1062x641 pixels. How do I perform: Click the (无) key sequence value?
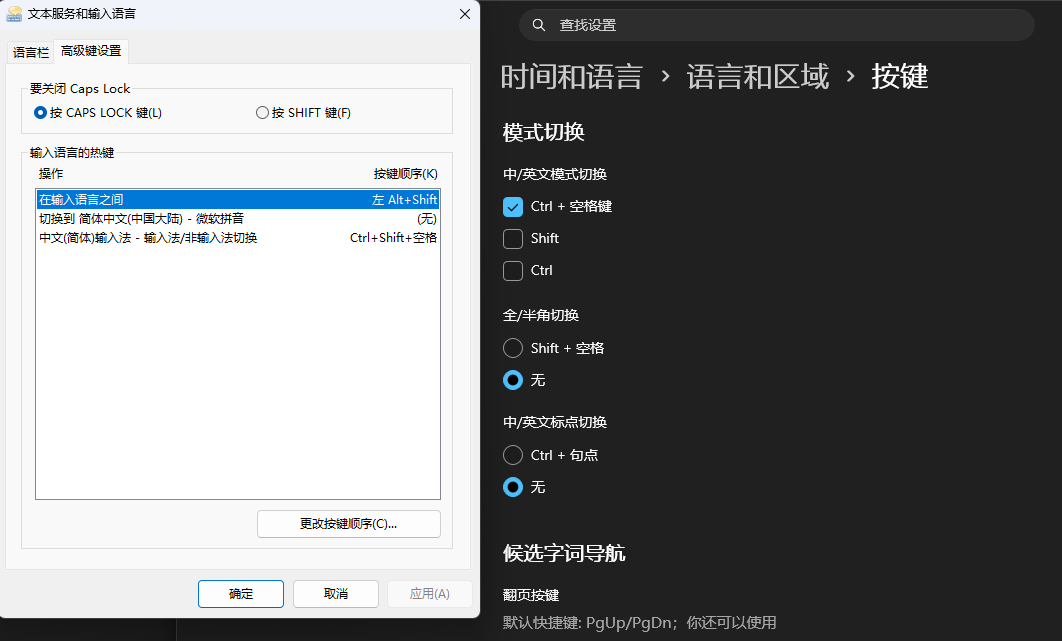point(427,218)
